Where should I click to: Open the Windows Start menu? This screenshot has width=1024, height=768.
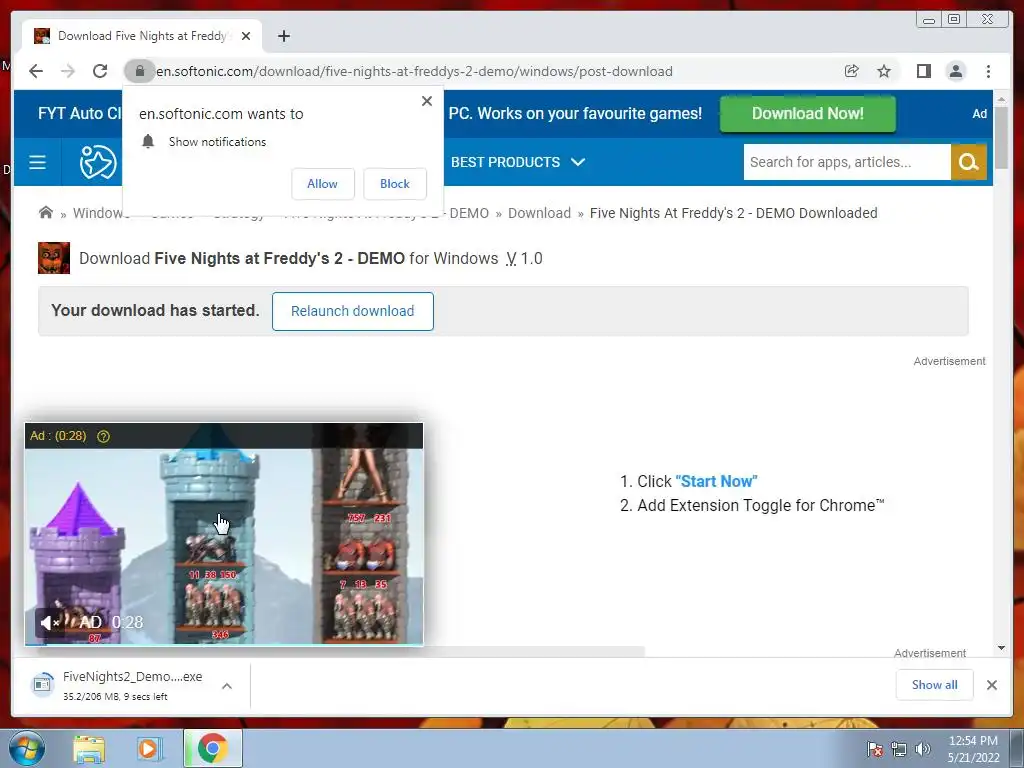[25, 748]
